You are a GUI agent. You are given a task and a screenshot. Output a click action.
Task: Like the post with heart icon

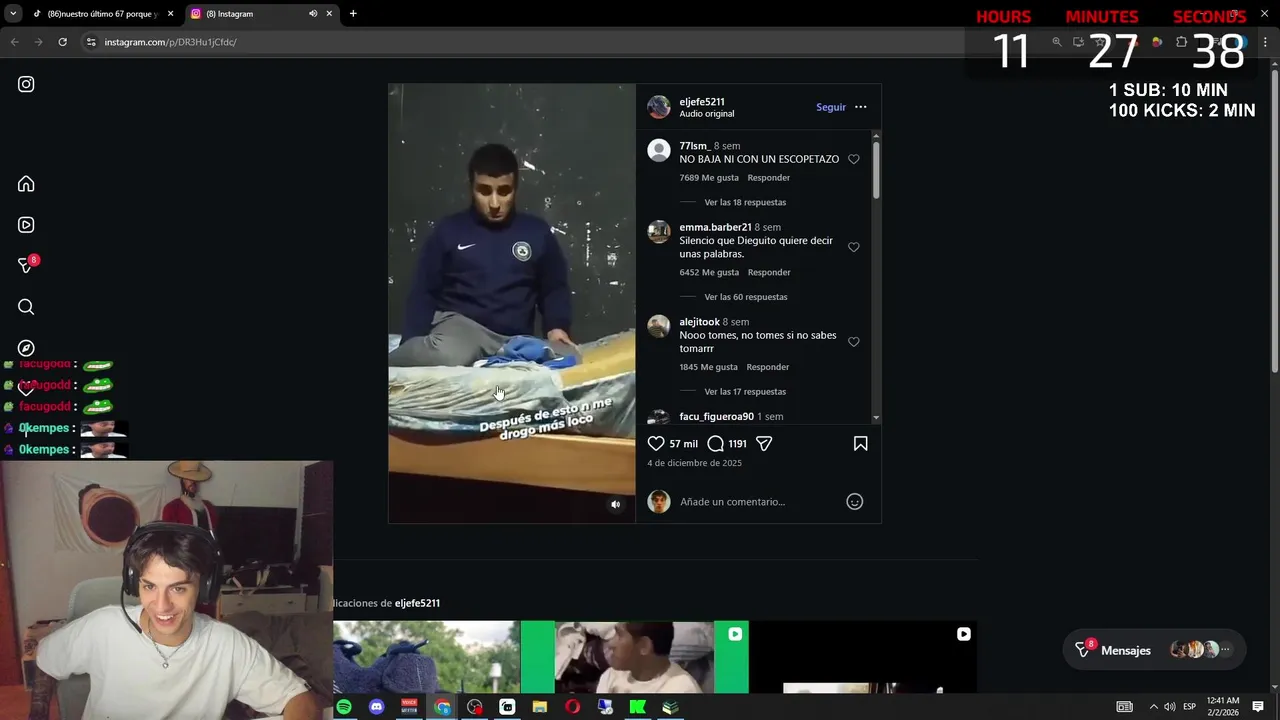(x=656, y=443)
